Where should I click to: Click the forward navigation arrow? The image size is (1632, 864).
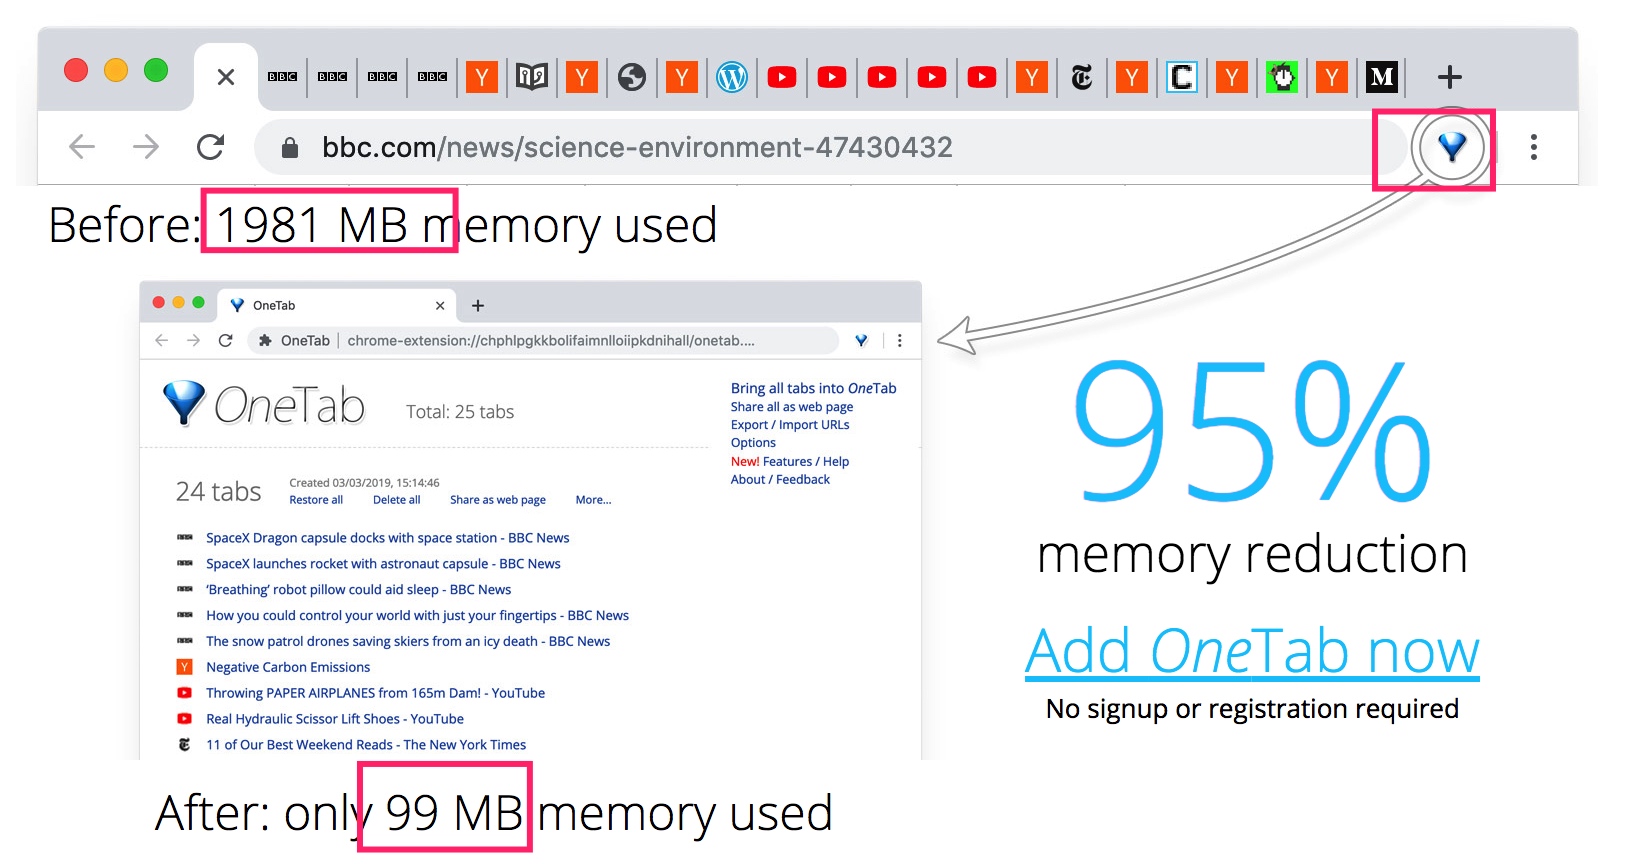[x=146, y=148]
